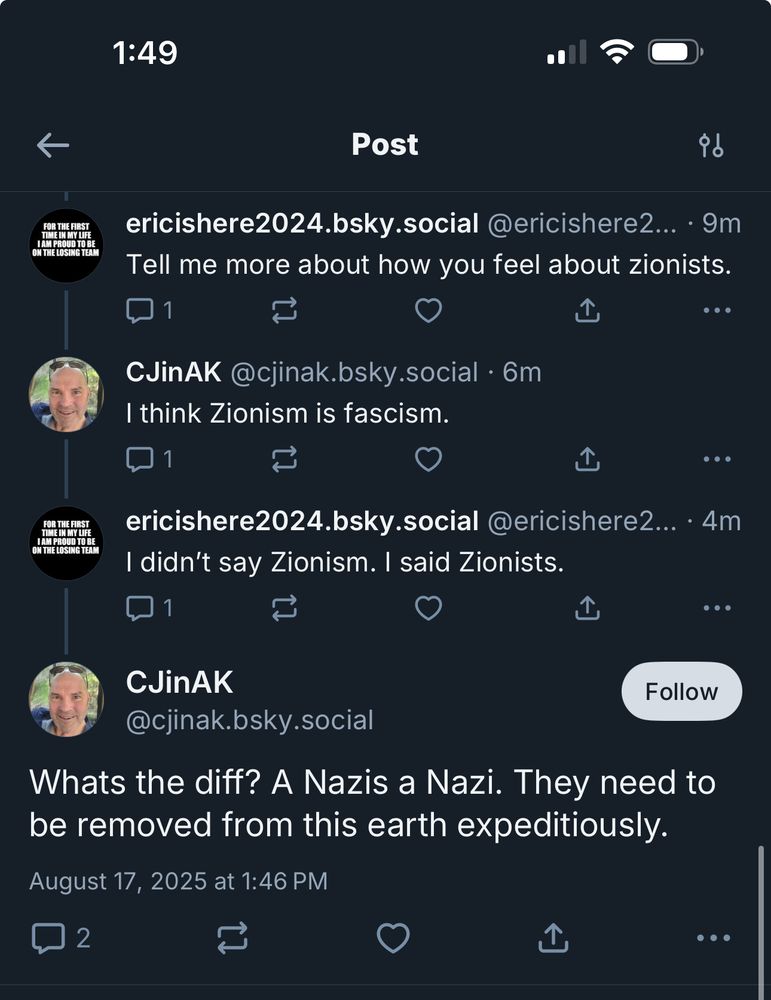Open the August 17, 2025 timestamp
Viewport: 771px width, 1000px height.
pyautogui.click(x=178, y=881)
